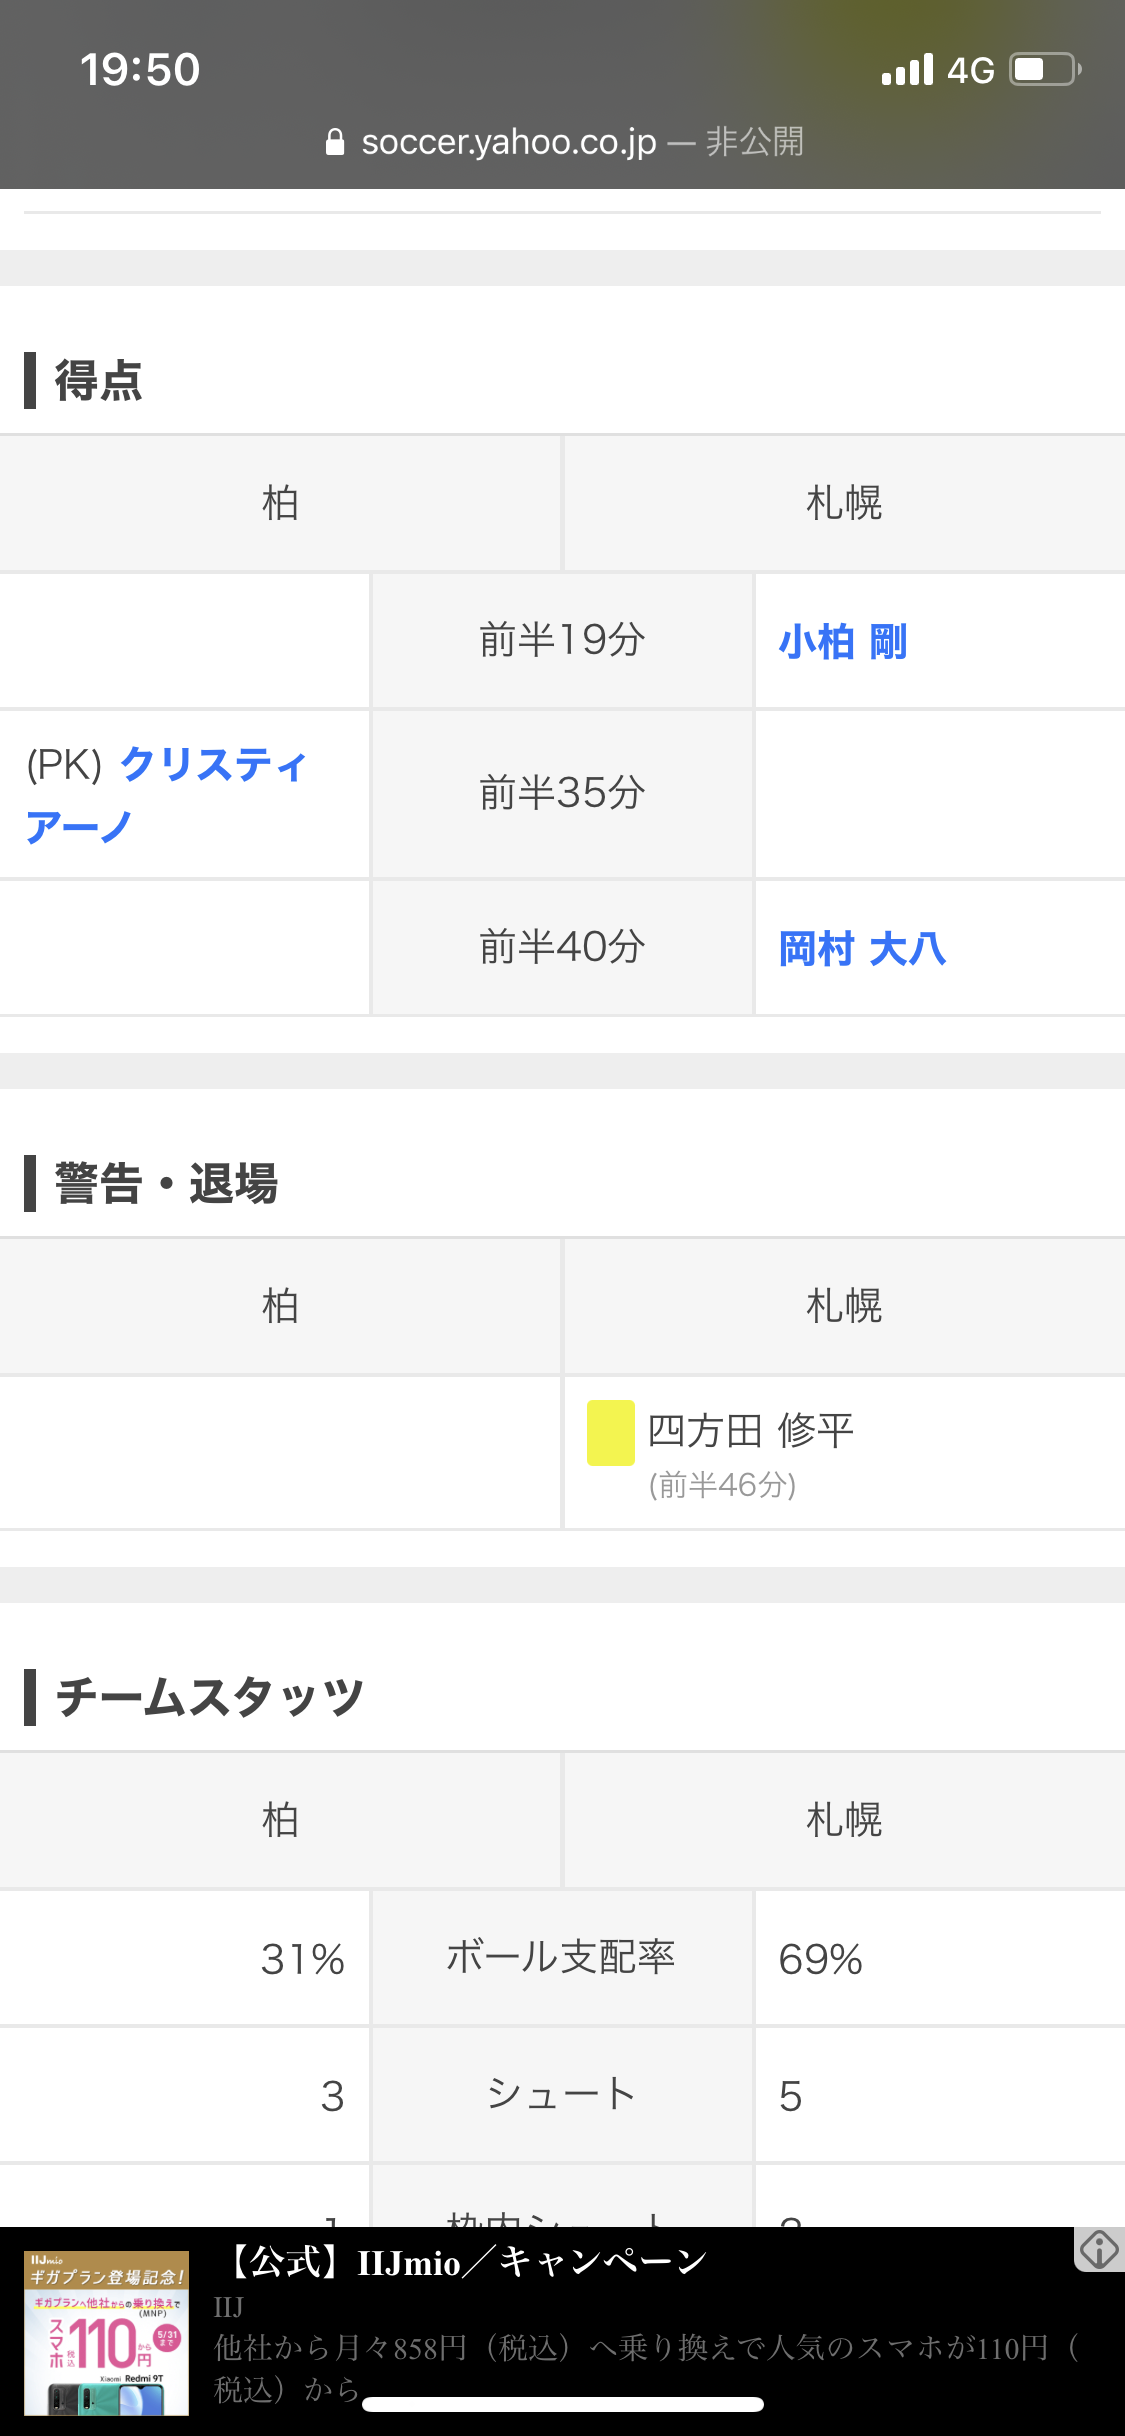Viewport: 1125px width, 2436px height.
Task: Tap the シュート stat label
Action: 561,2094
